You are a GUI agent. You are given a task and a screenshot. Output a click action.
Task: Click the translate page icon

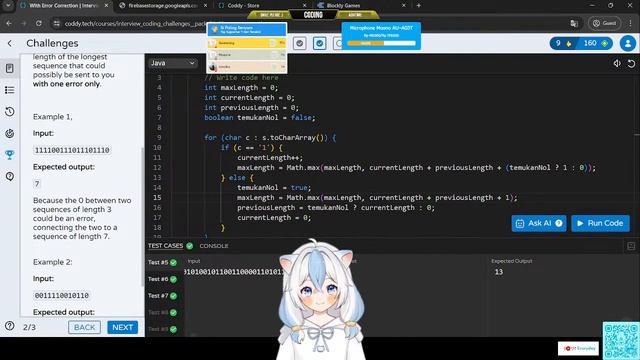pos(574,23)
